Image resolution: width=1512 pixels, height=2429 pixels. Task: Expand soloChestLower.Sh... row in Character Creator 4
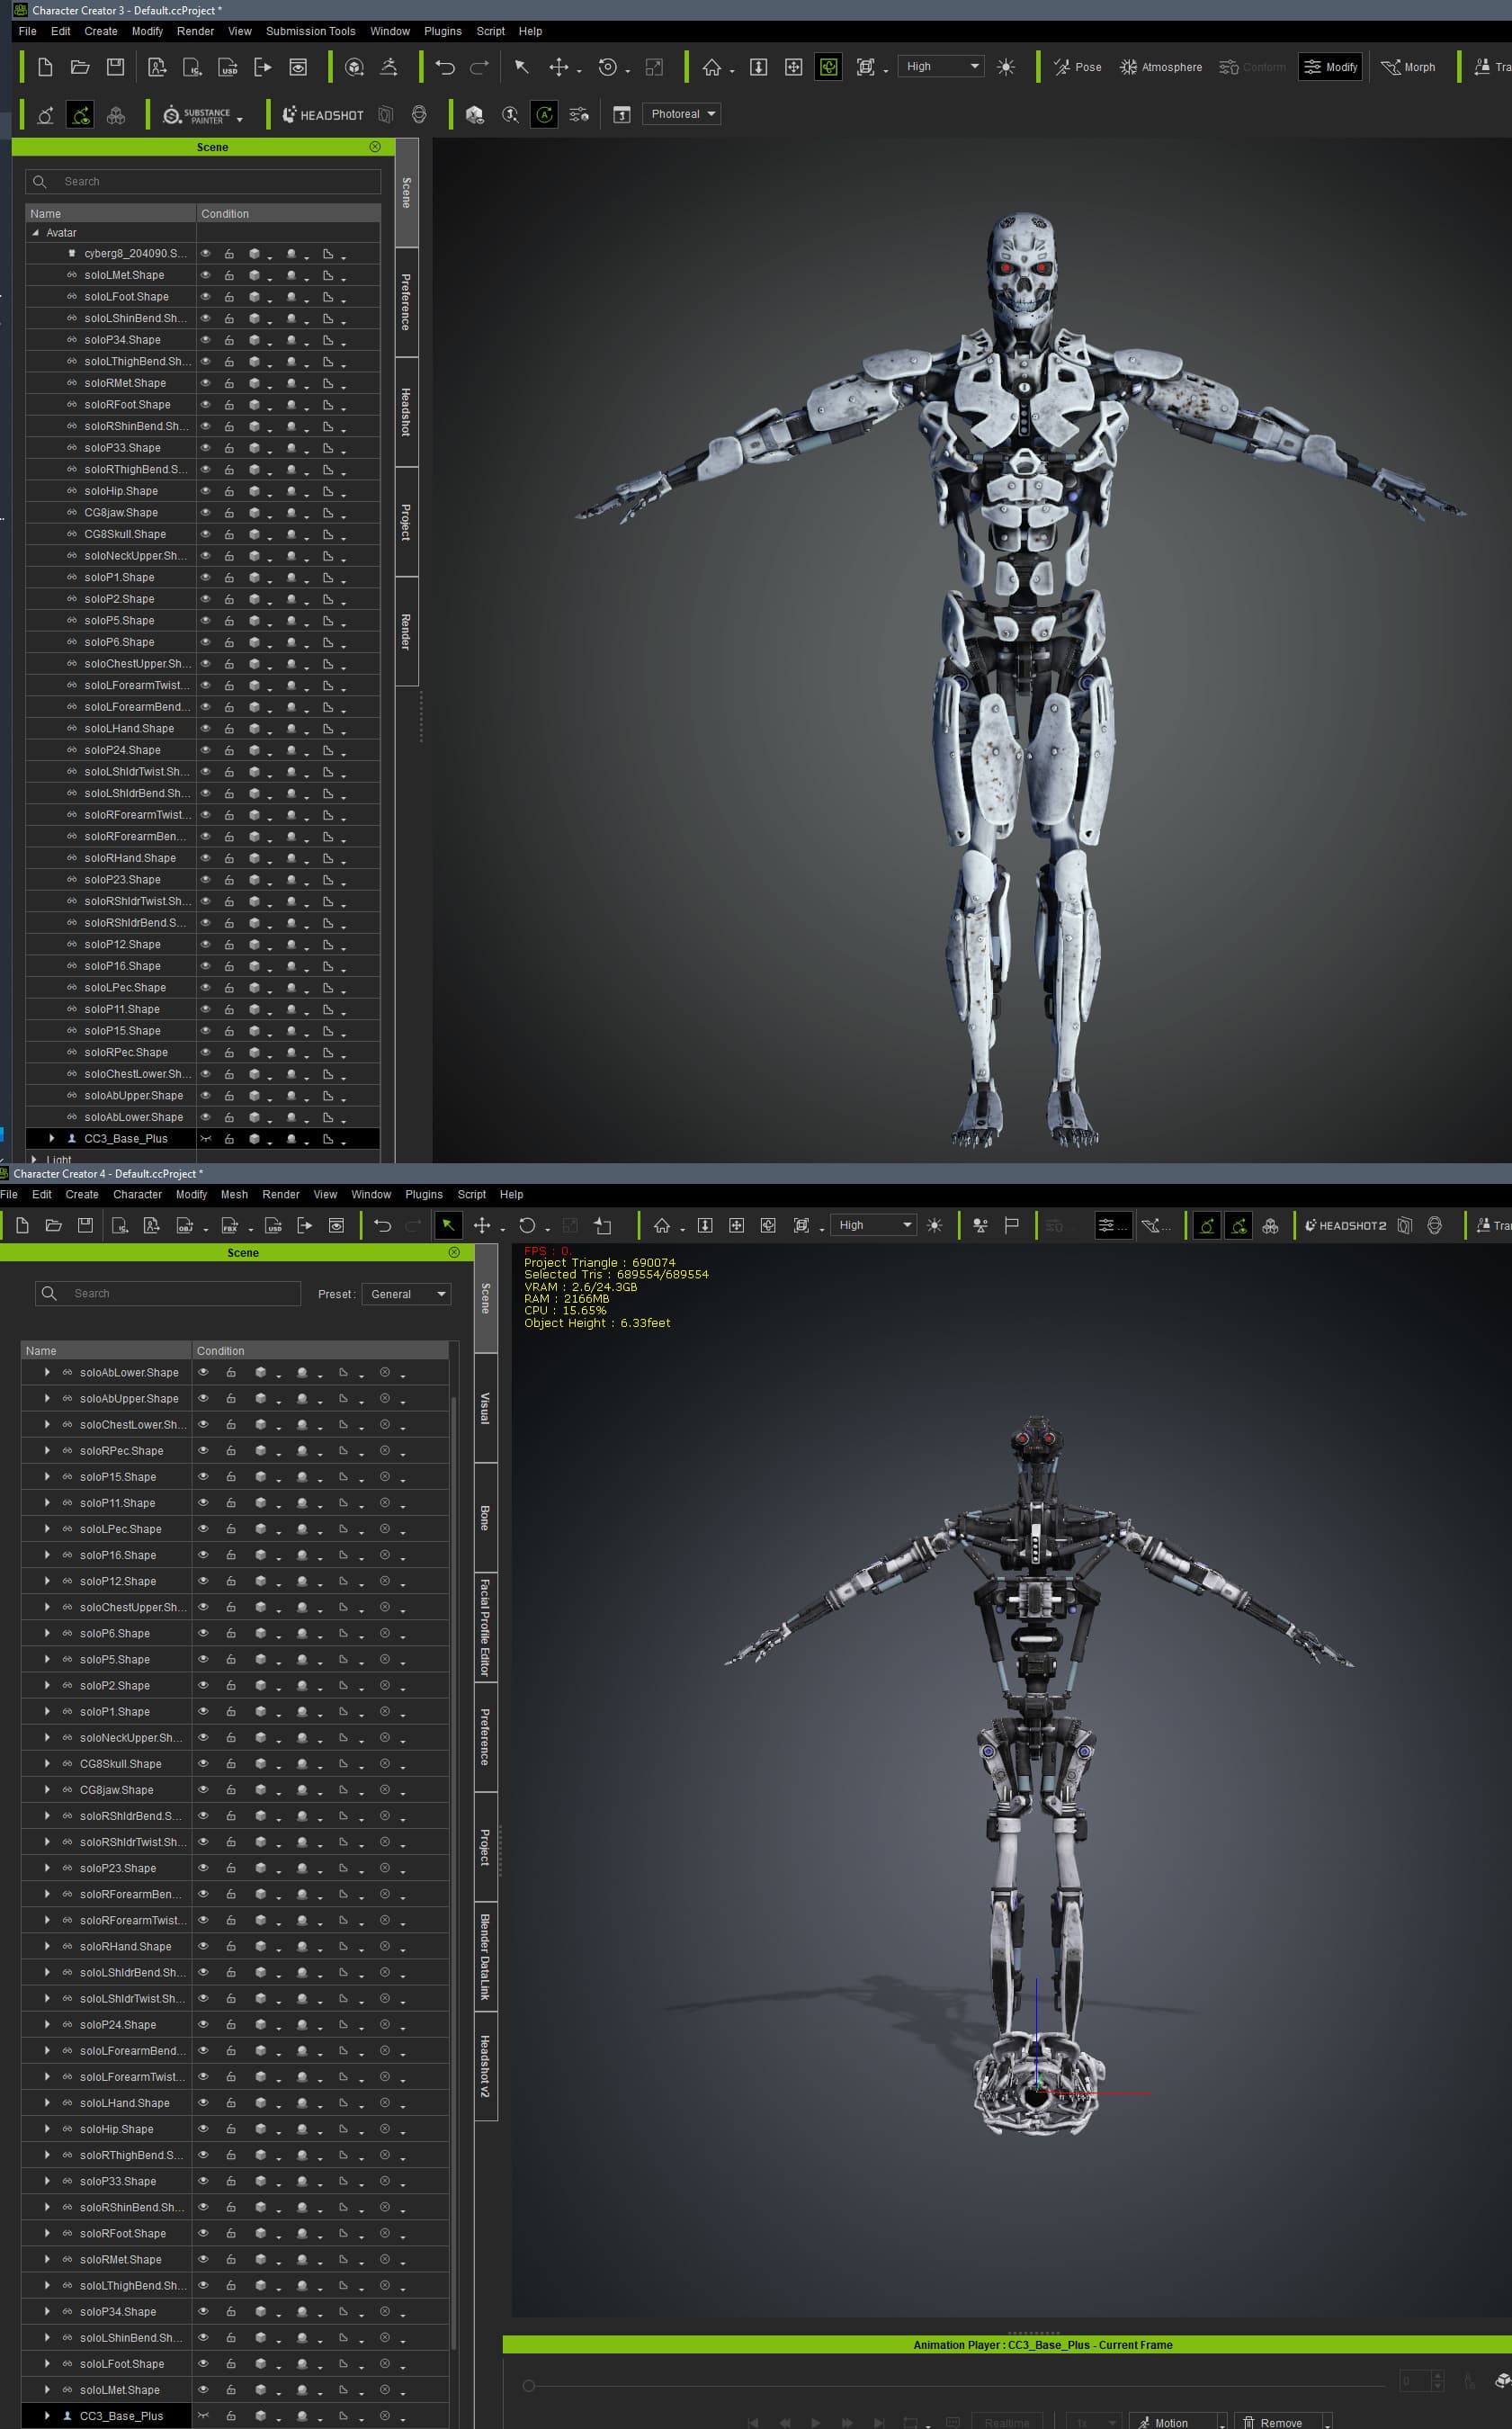pyautogui.click(x=47, y=1424)
